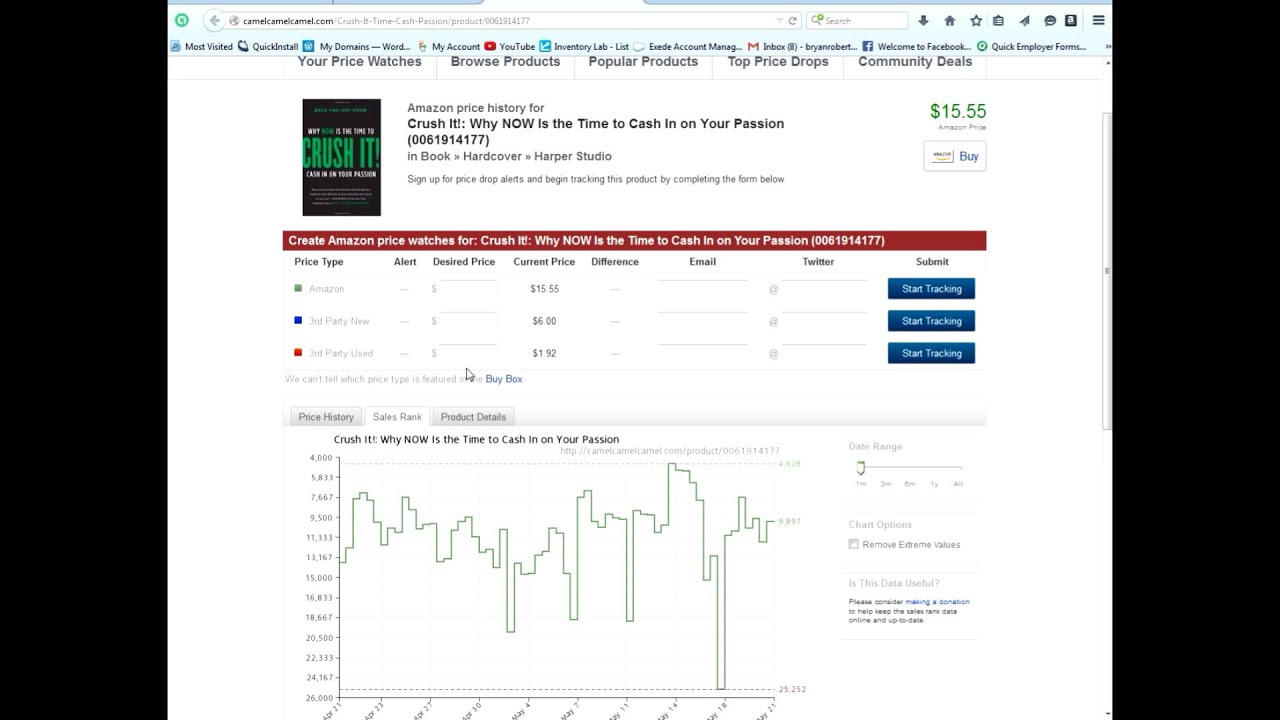
Task: Click the browser Search box
Action: coord(858,20)
